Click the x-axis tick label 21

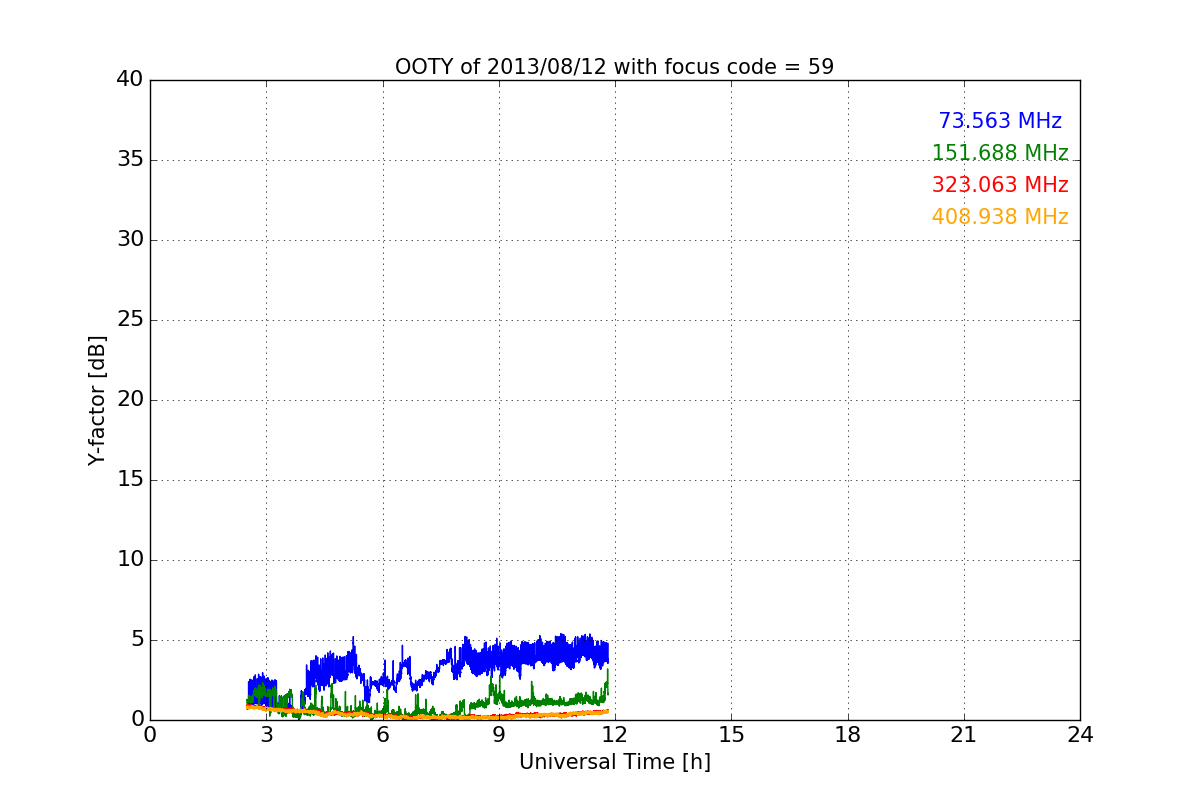pyautogui.click(x=964, y=735)
